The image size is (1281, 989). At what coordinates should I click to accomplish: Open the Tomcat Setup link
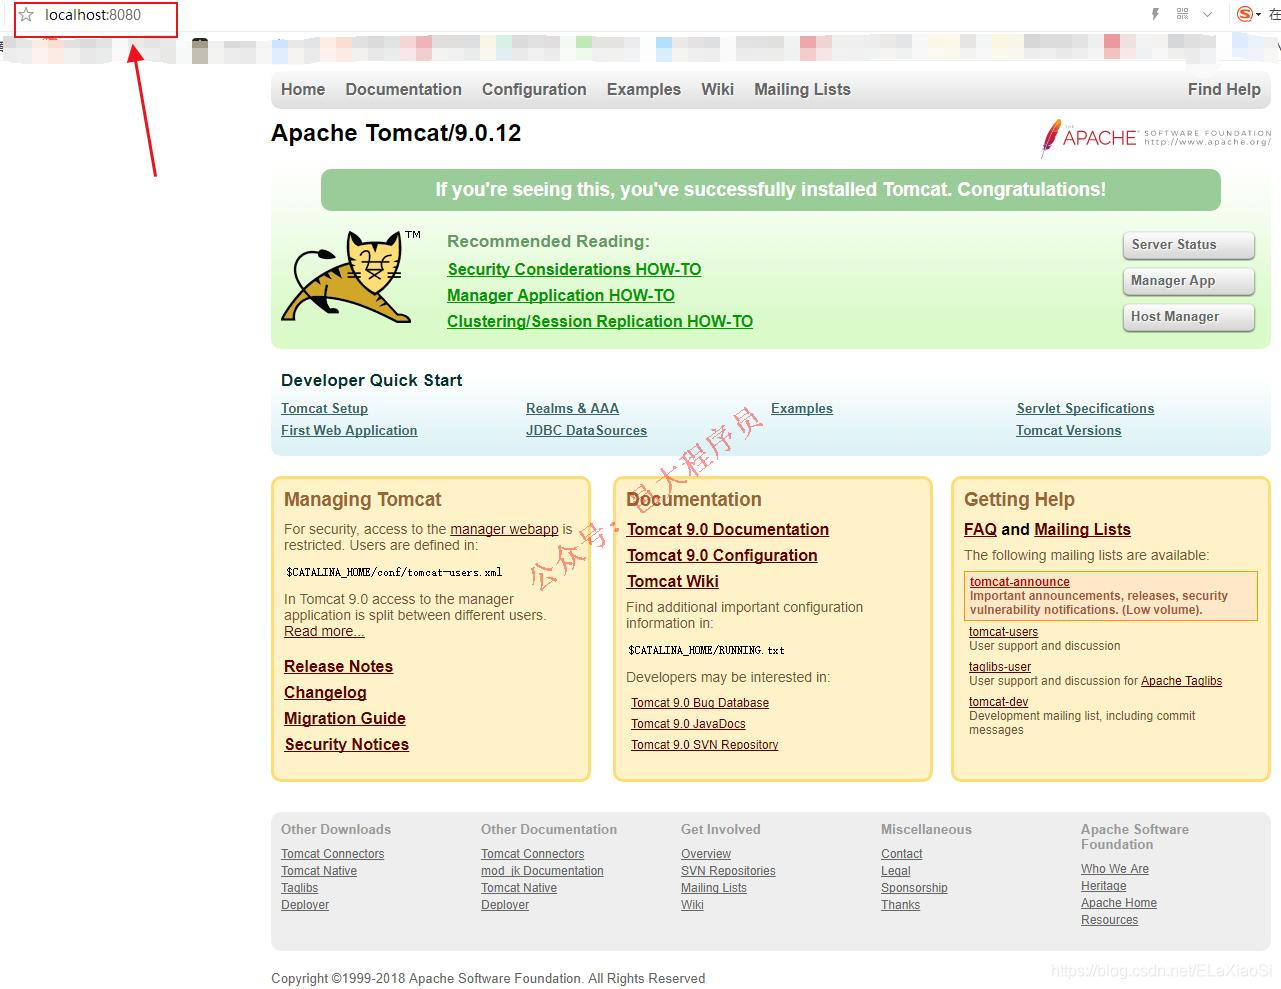pos(324,408)
